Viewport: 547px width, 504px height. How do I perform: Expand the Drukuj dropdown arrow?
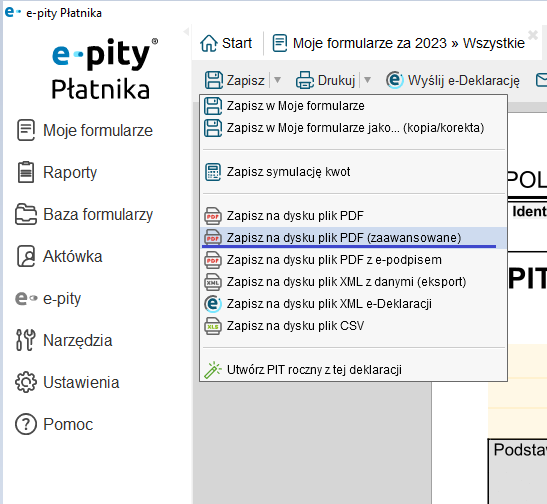point(367,80)
